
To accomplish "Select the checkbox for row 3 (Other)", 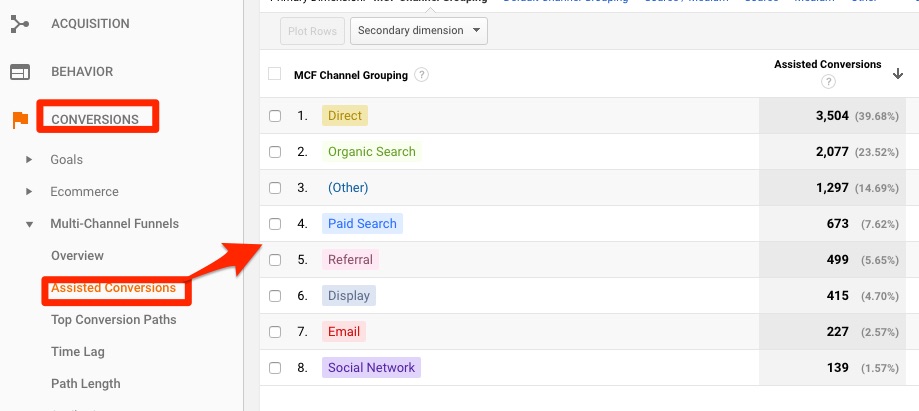I will [275, 188].
